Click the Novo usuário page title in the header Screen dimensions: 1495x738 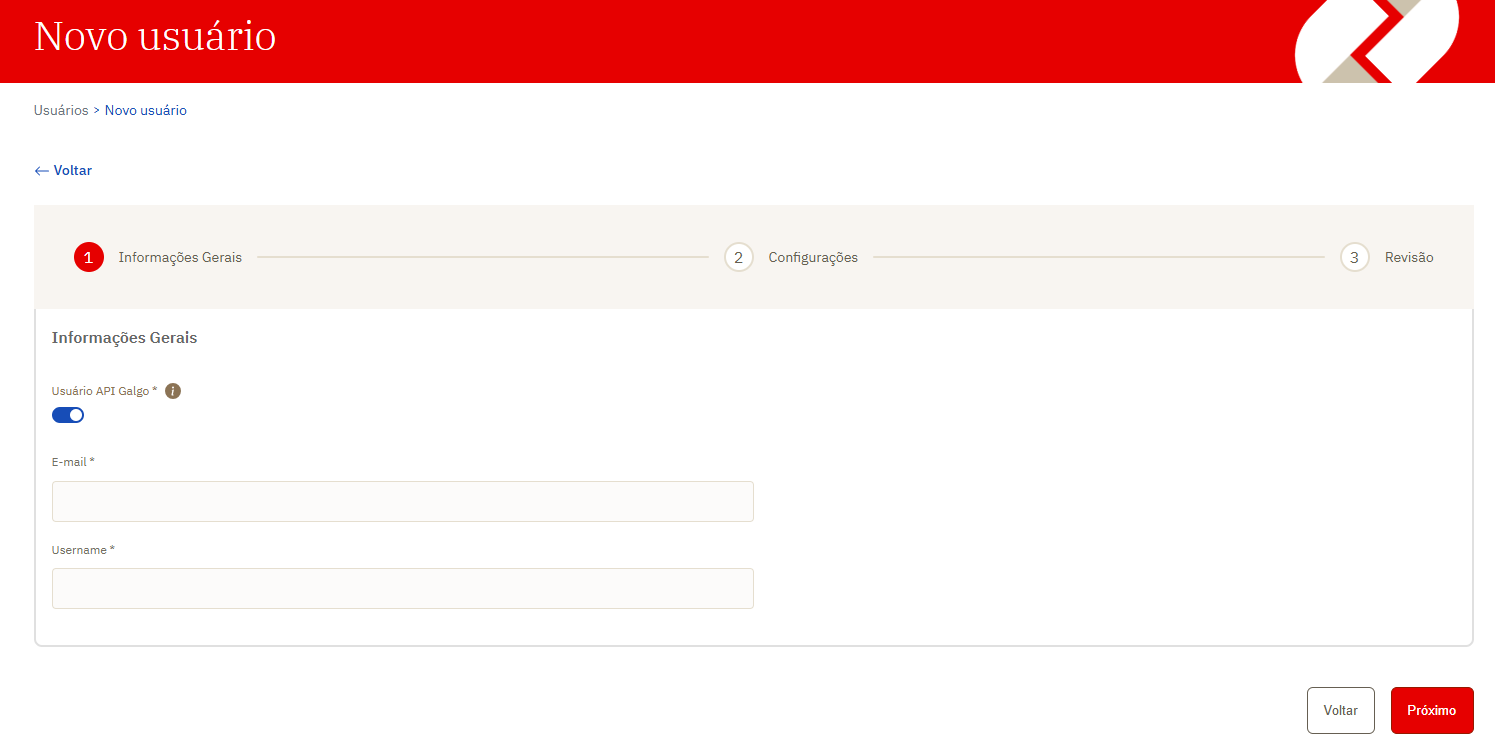pos(155,36)
